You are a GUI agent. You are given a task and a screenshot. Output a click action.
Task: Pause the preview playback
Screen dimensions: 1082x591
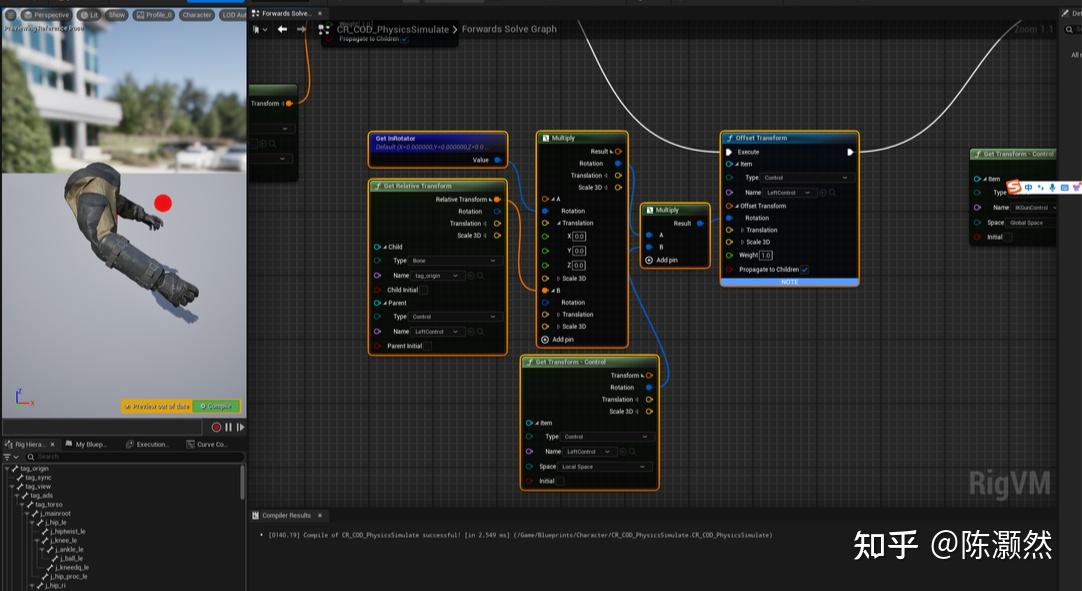pyautogui.click(x=228, y=427)
